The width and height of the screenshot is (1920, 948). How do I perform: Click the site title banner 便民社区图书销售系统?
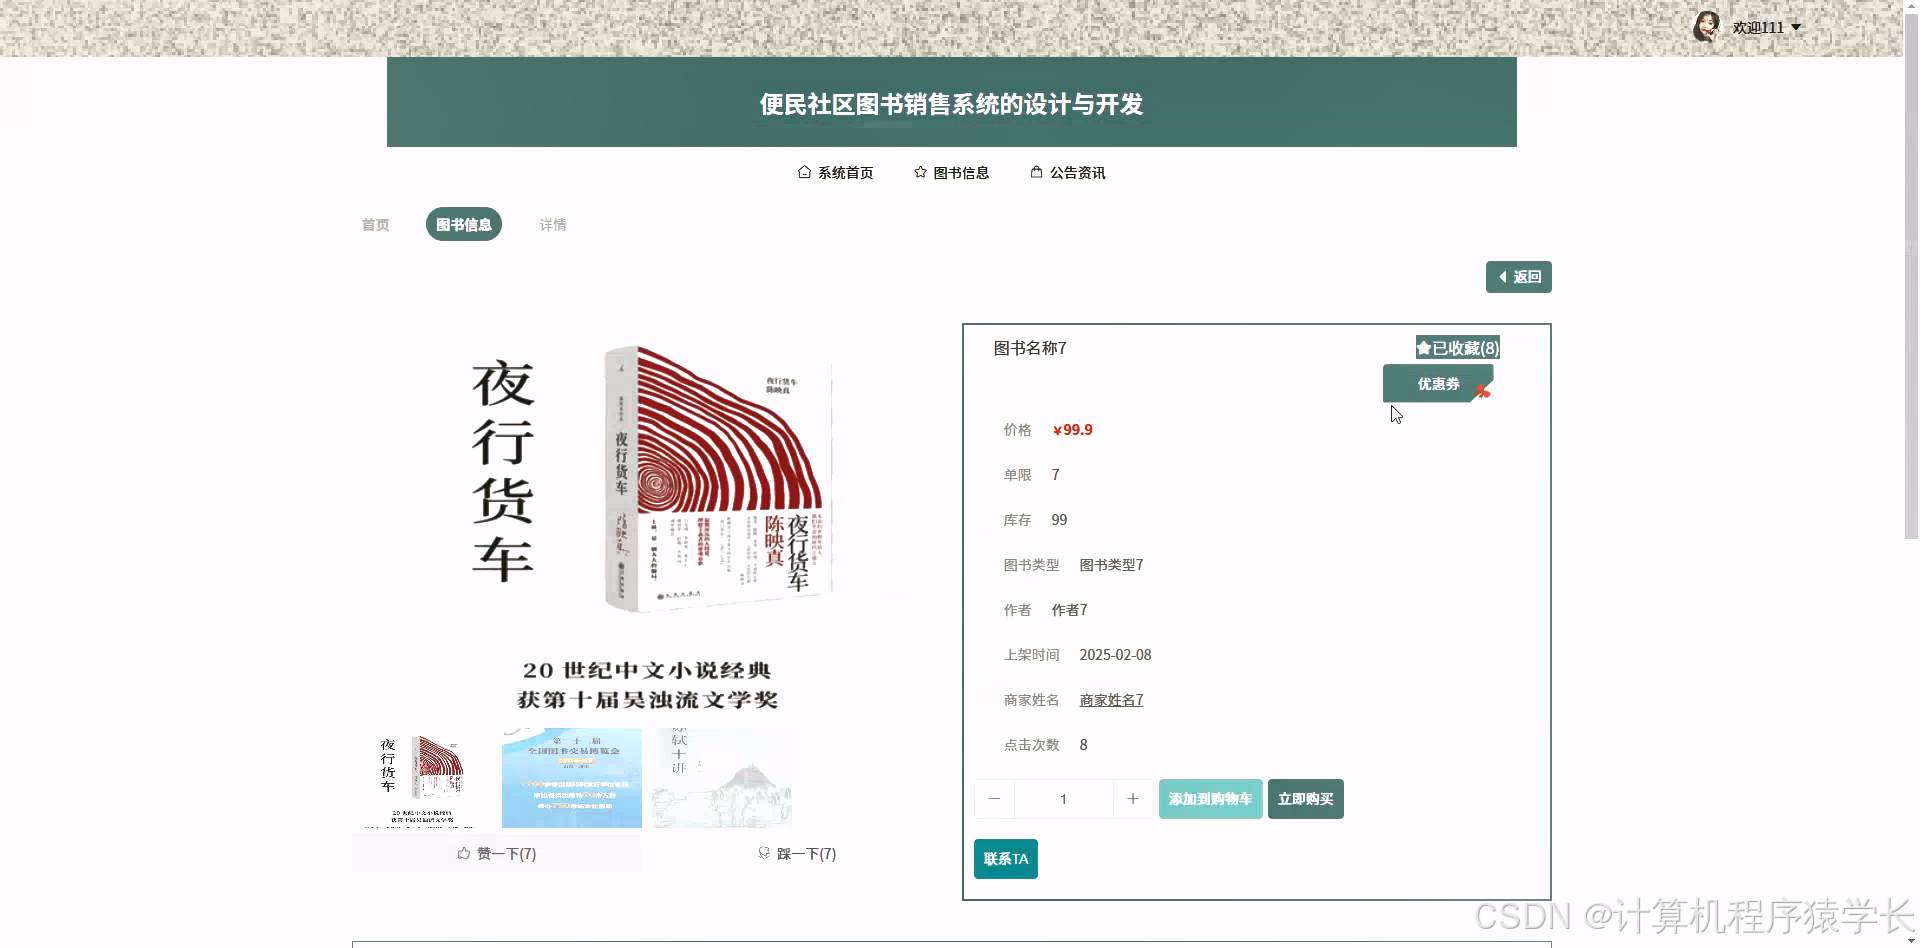[x=952, y=103]
